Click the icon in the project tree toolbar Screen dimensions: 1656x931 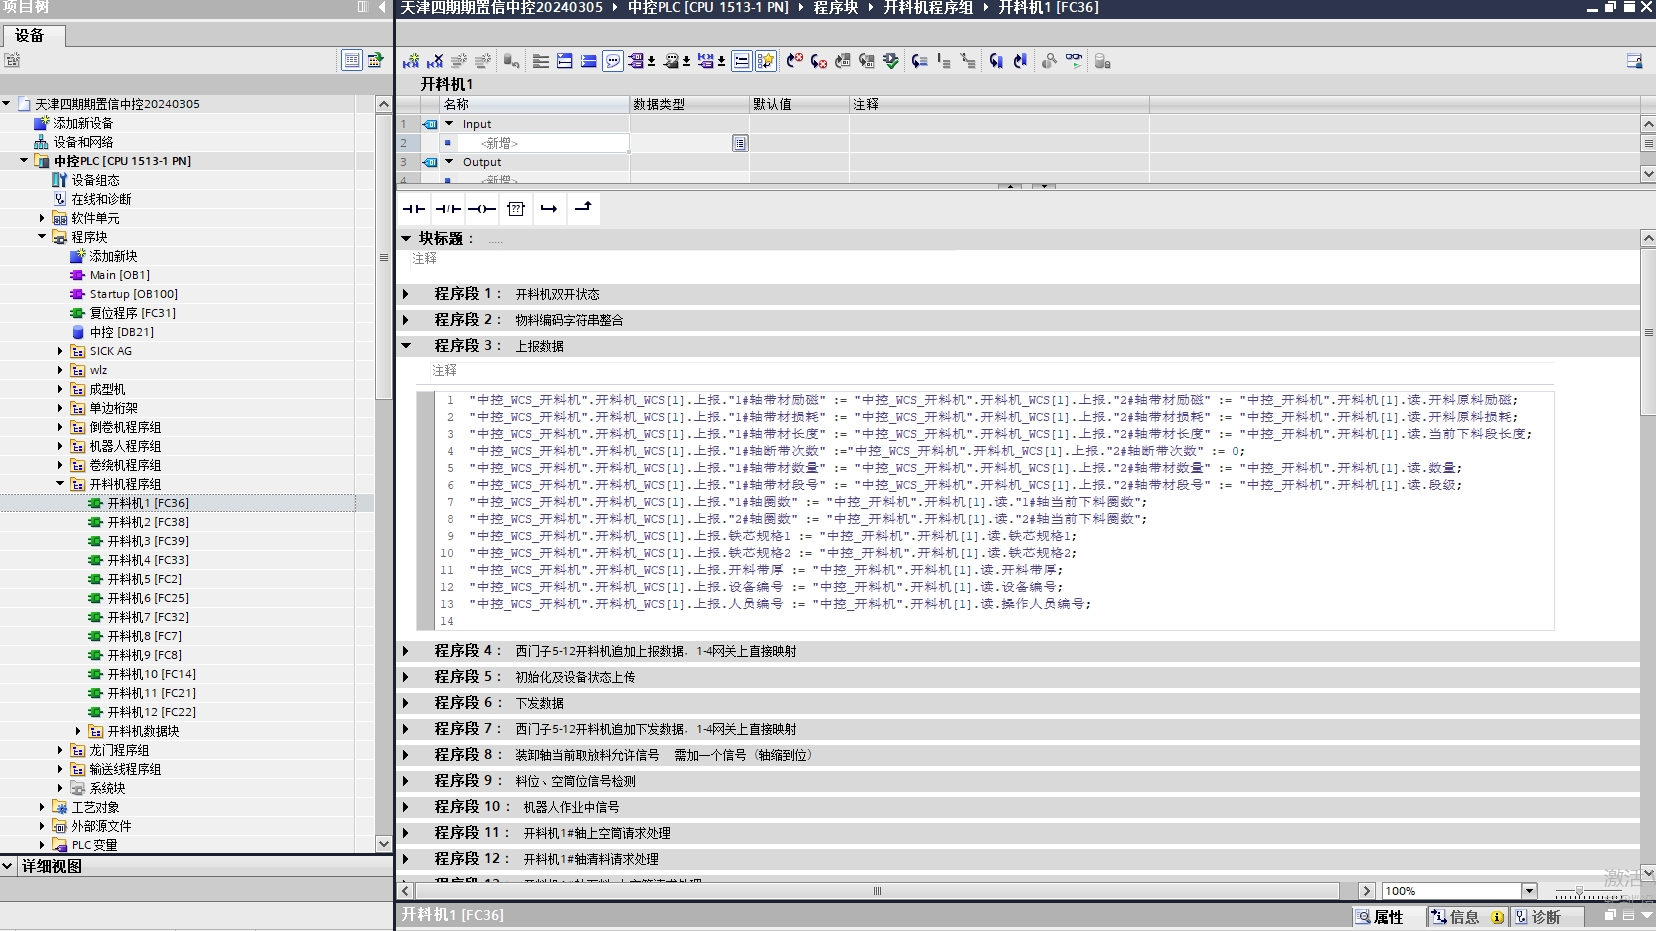pos(12,60)
